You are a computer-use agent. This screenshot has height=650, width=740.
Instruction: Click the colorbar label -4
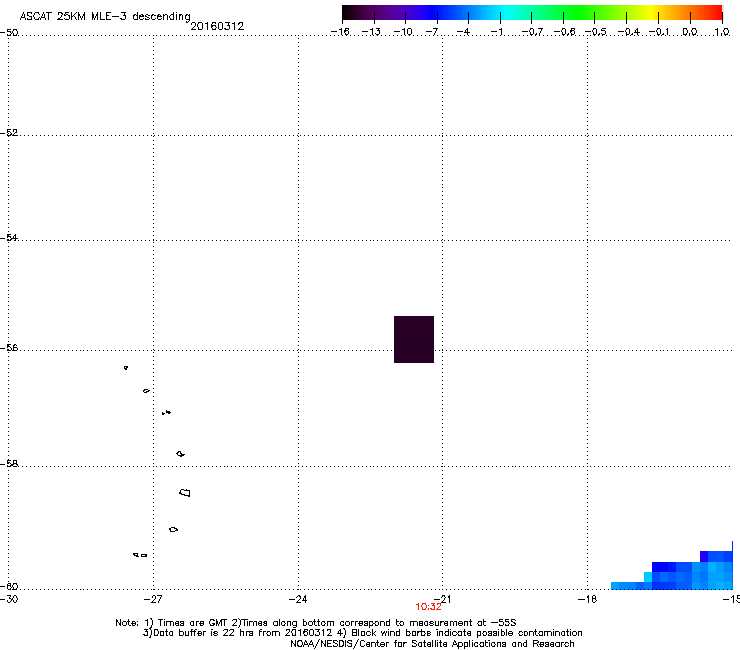463,32
